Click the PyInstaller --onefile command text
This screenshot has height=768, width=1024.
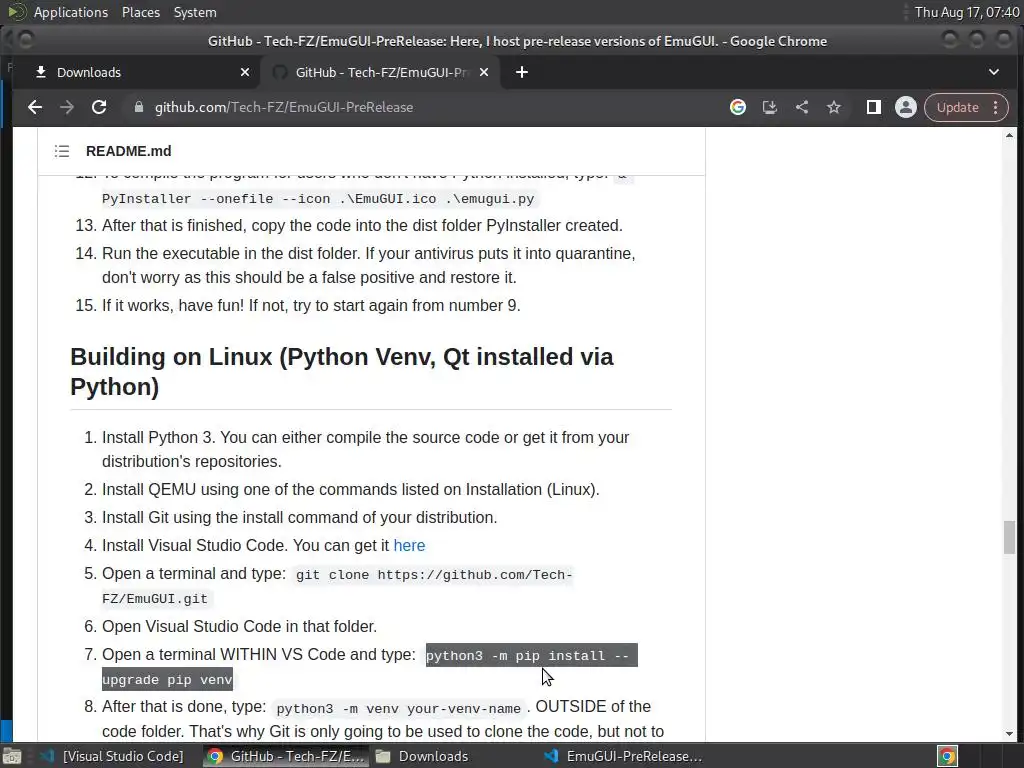click(318, 199)
